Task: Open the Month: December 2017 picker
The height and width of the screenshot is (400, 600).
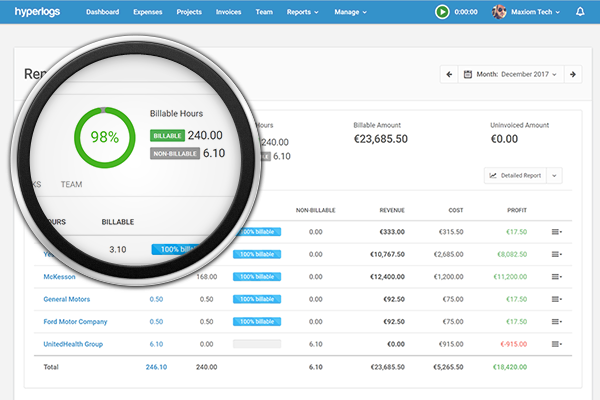Action: click(x=511, y=74)
